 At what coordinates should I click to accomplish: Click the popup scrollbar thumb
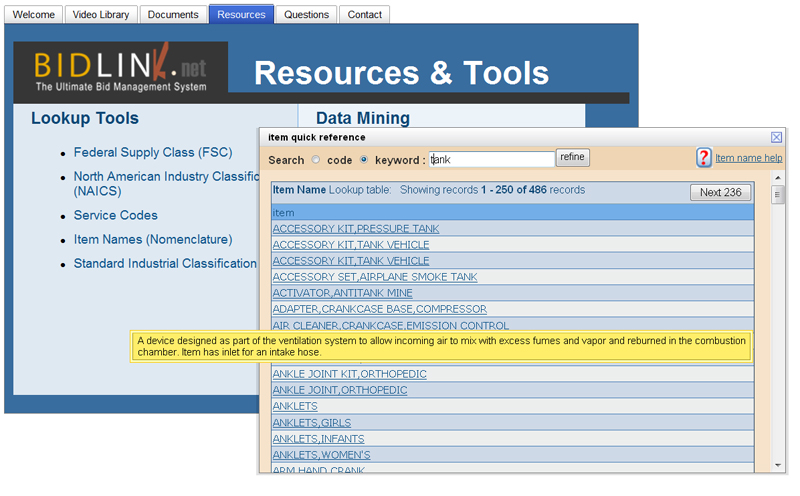[778, 194]
